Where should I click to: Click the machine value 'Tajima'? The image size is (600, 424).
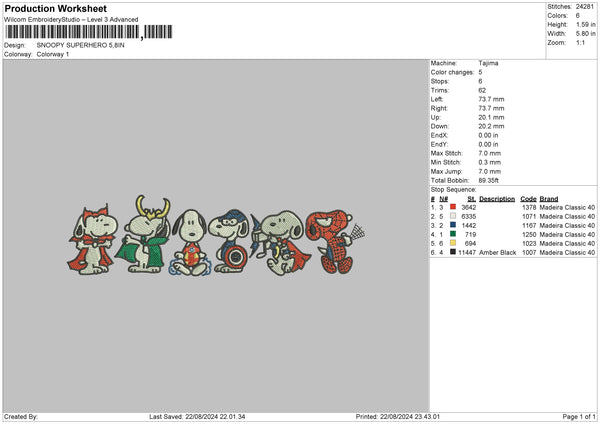click(x=488, y=63)
